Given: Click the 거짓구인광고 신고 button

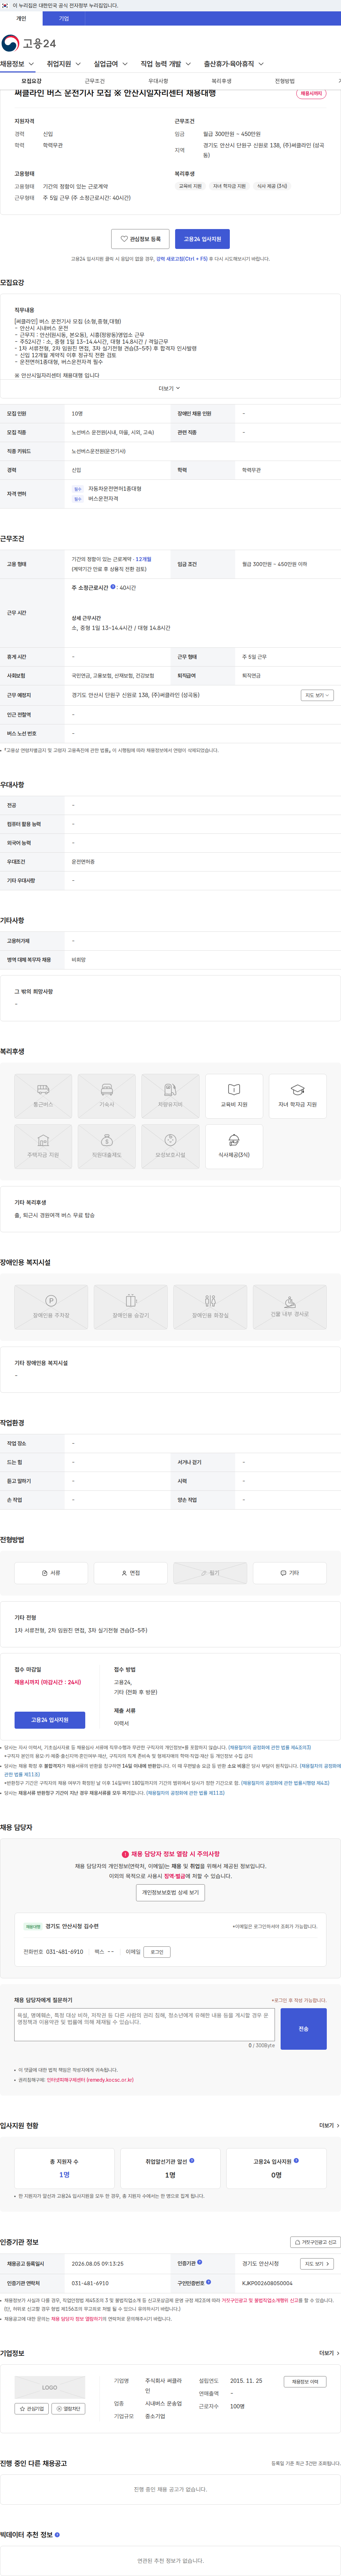Looking at the screenshot, I should point(315,2242).
